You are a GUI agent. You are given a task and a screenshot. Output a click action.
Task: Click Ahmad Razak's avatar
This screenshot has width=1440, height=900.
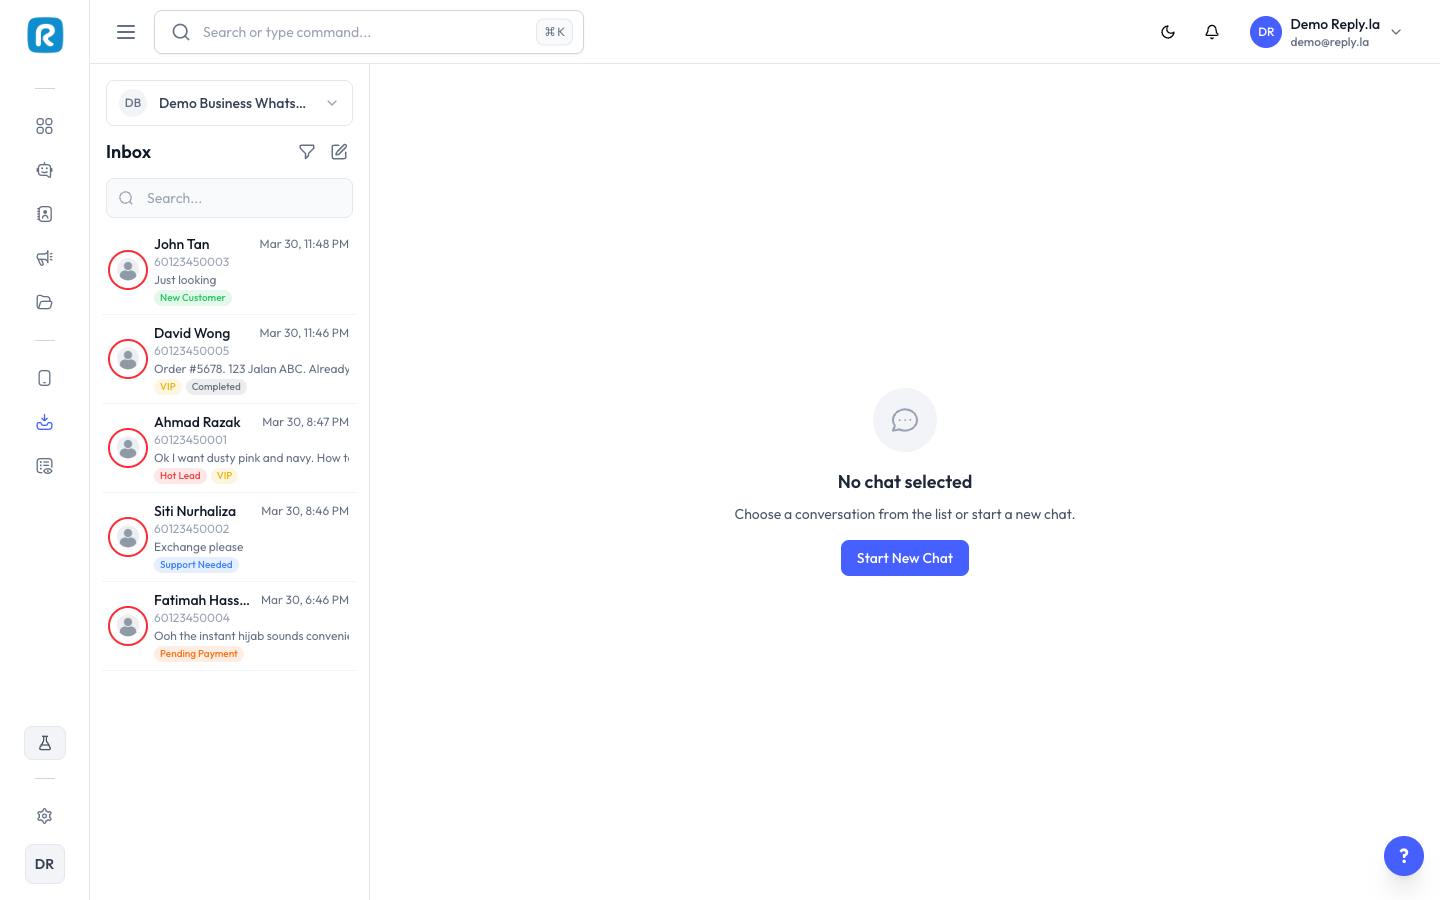(128, 448)
